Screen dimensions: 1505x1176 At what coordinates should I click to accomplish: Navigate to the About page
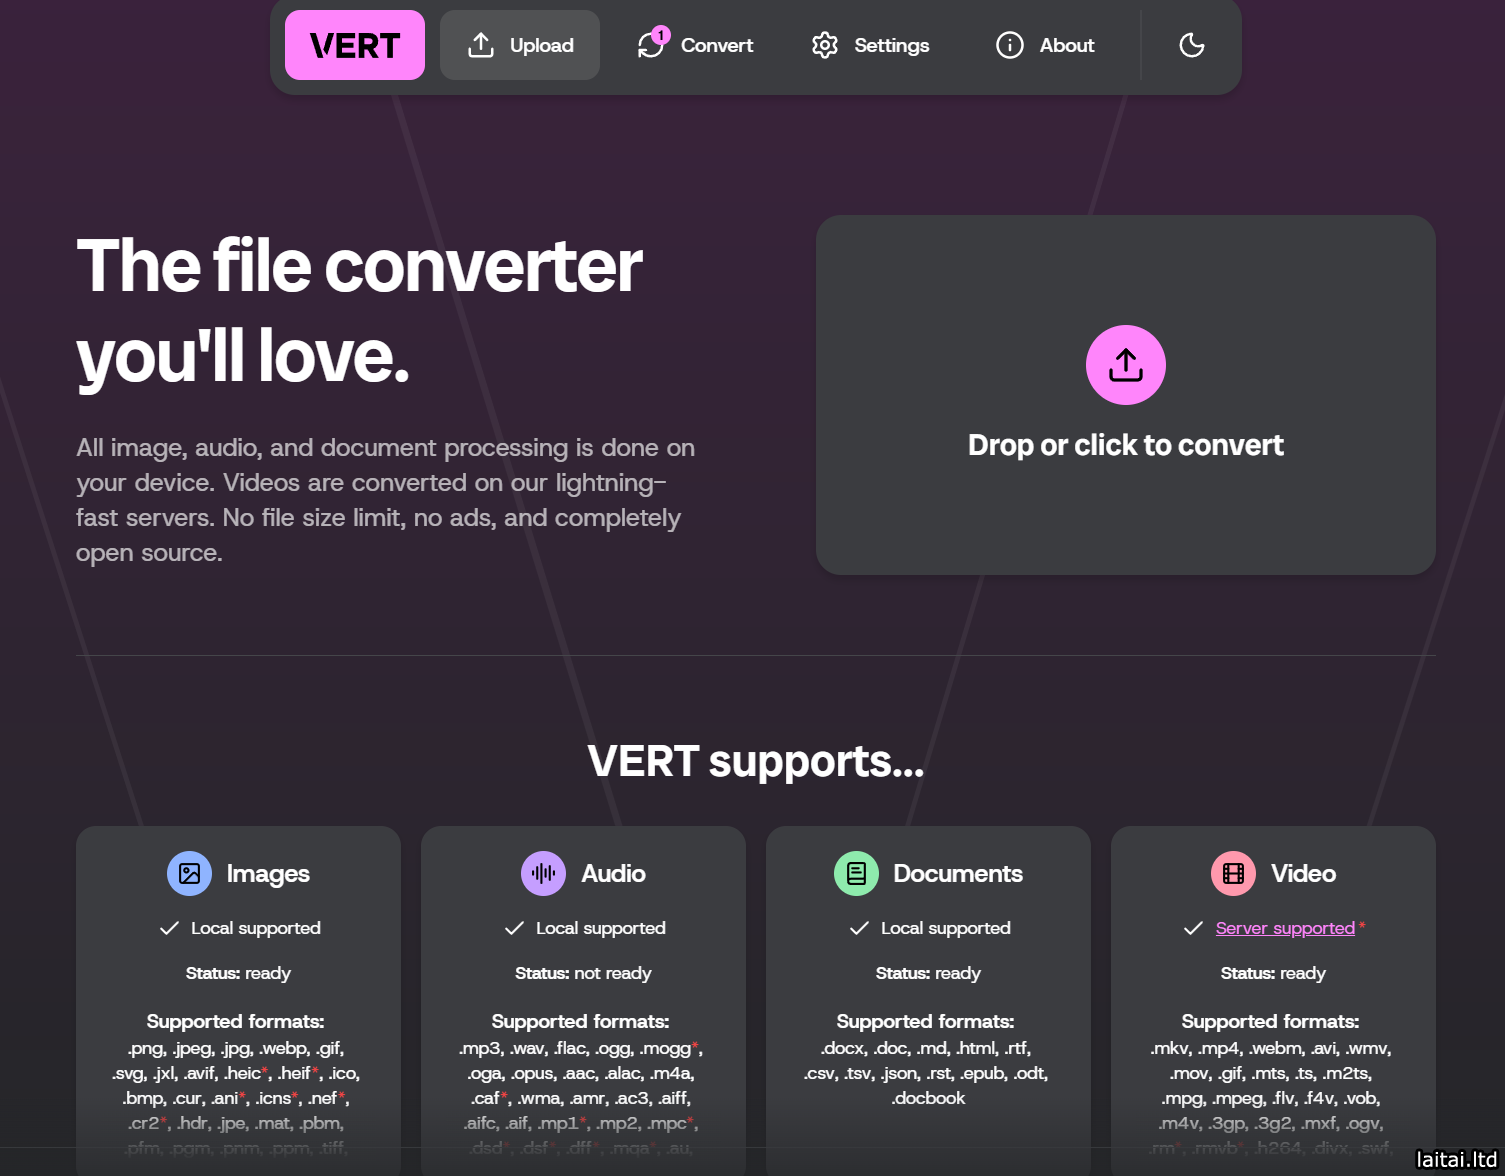[x=1066, y=45]
